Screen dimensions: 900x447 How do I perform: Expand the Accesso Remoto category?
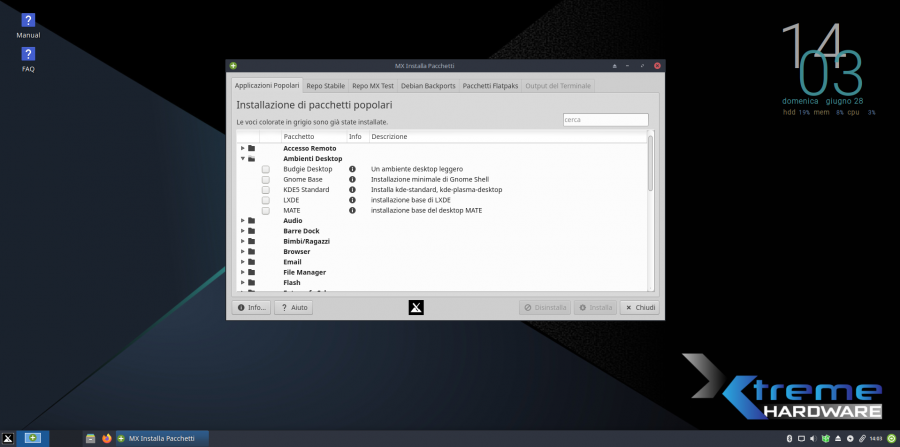[242, 148]
